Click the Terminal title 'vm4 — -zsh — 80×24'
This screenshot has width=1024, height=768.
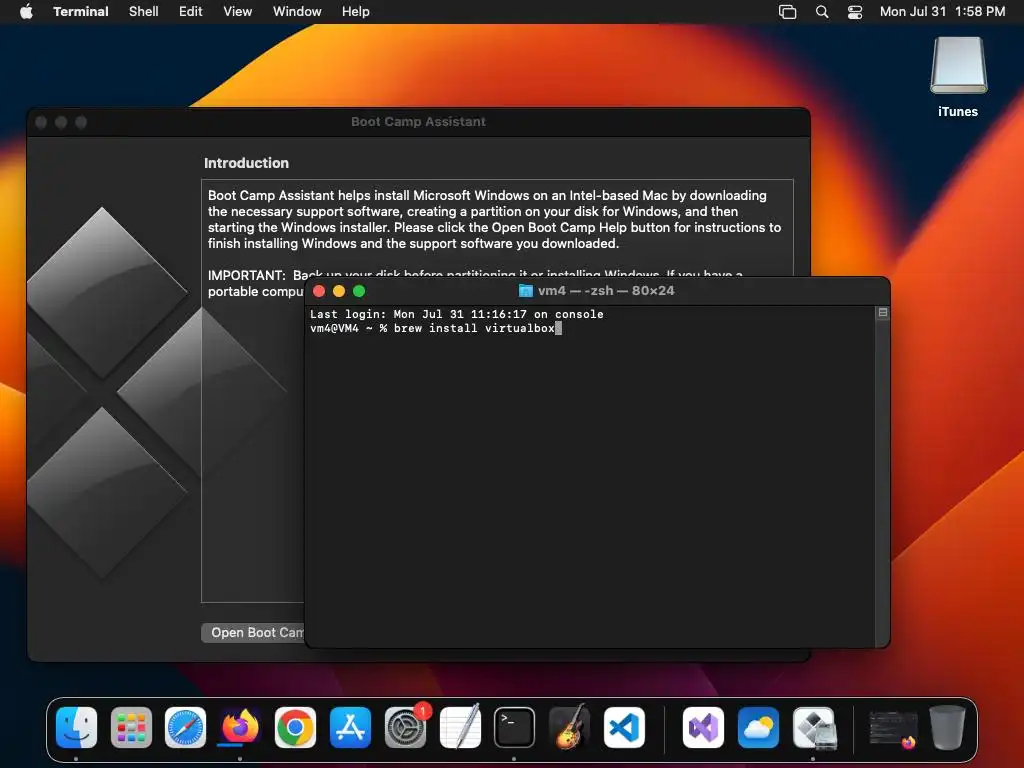click(606, 291)
